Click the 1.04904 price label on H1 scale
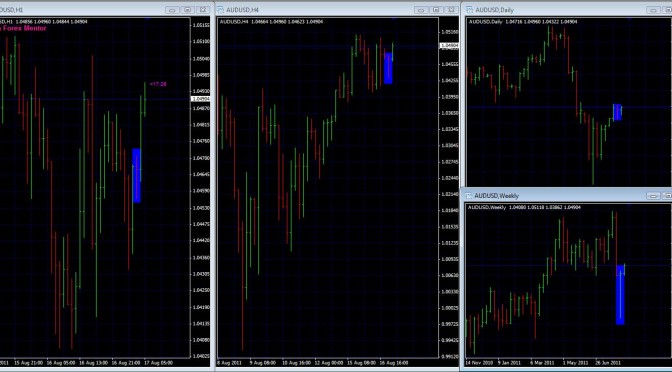Screen dimensions: 672x372 [199, 99]
